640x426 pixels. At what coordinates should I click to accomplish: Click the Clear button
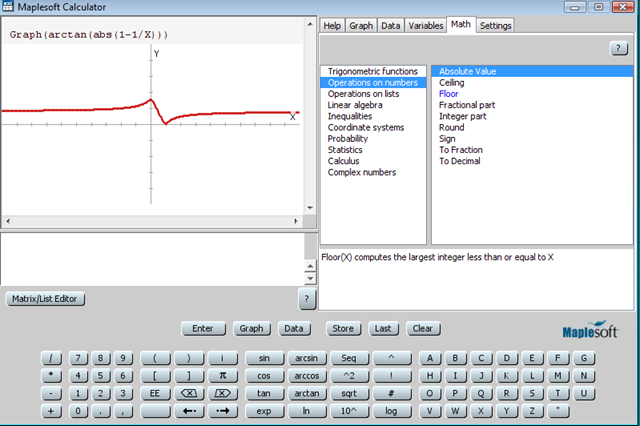[x=423, y=328]
